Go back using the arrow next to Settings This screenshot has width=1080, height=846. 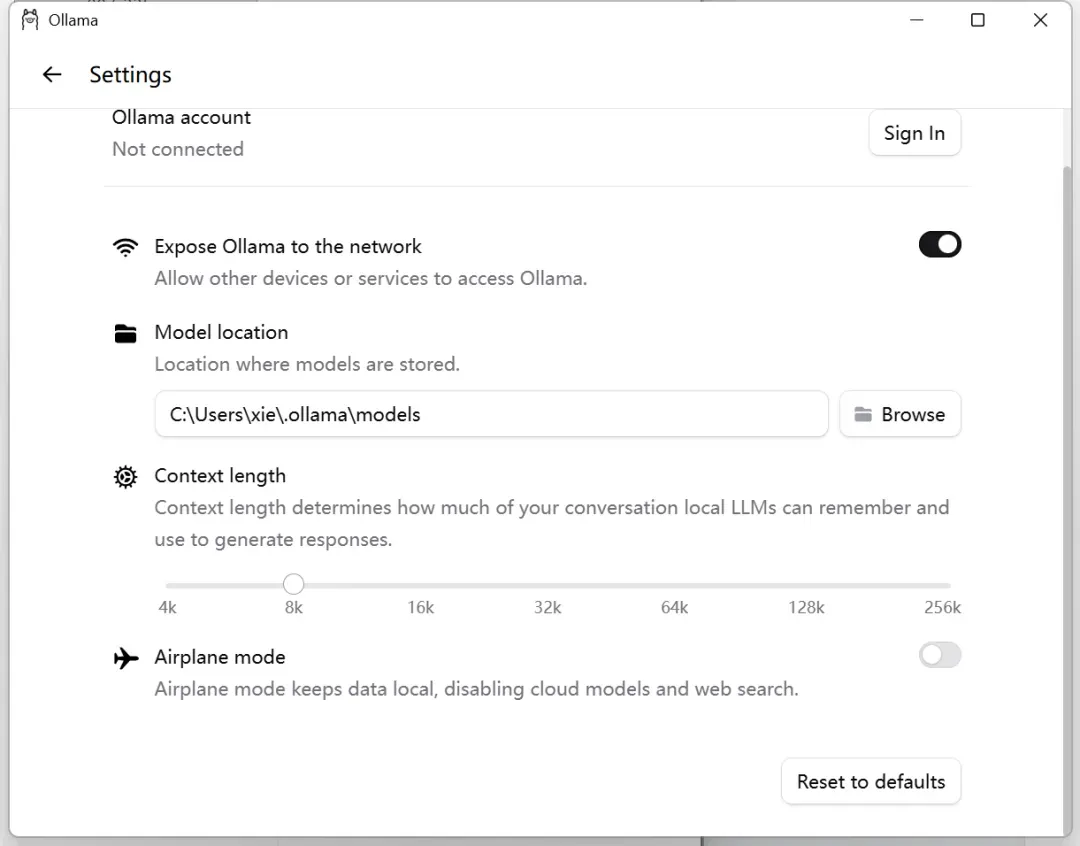pyautogui.click(x=52, y=74)
